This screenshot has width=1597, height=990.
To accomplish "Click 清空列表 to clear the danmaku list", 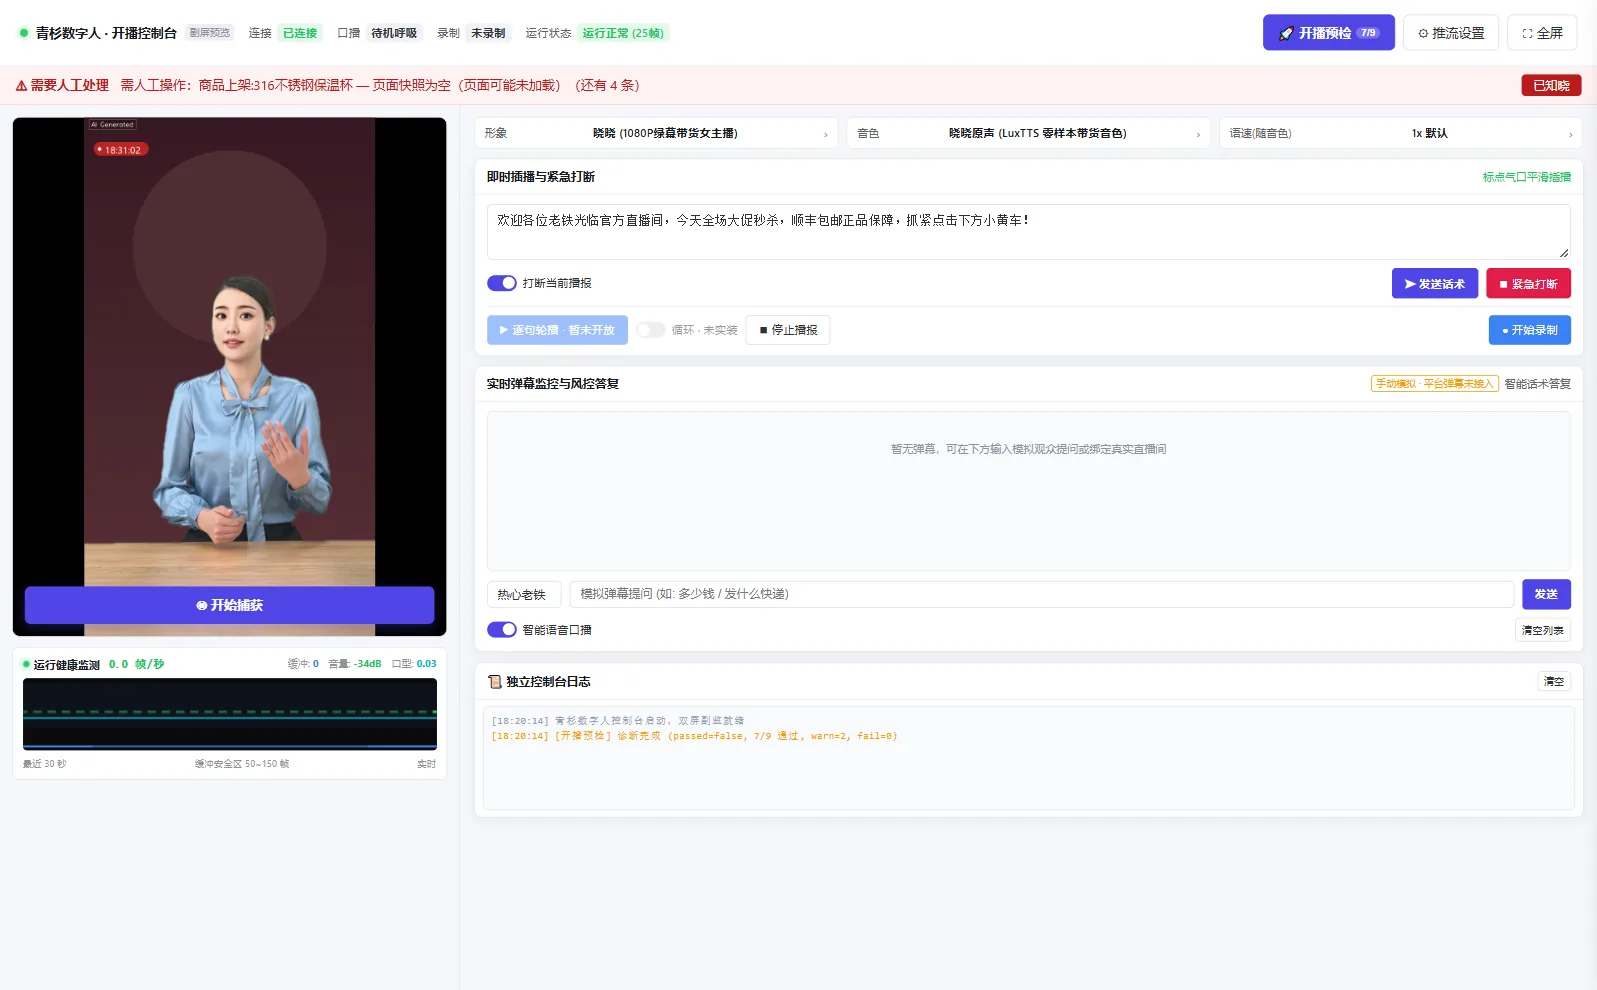I will pos(1543,630).
